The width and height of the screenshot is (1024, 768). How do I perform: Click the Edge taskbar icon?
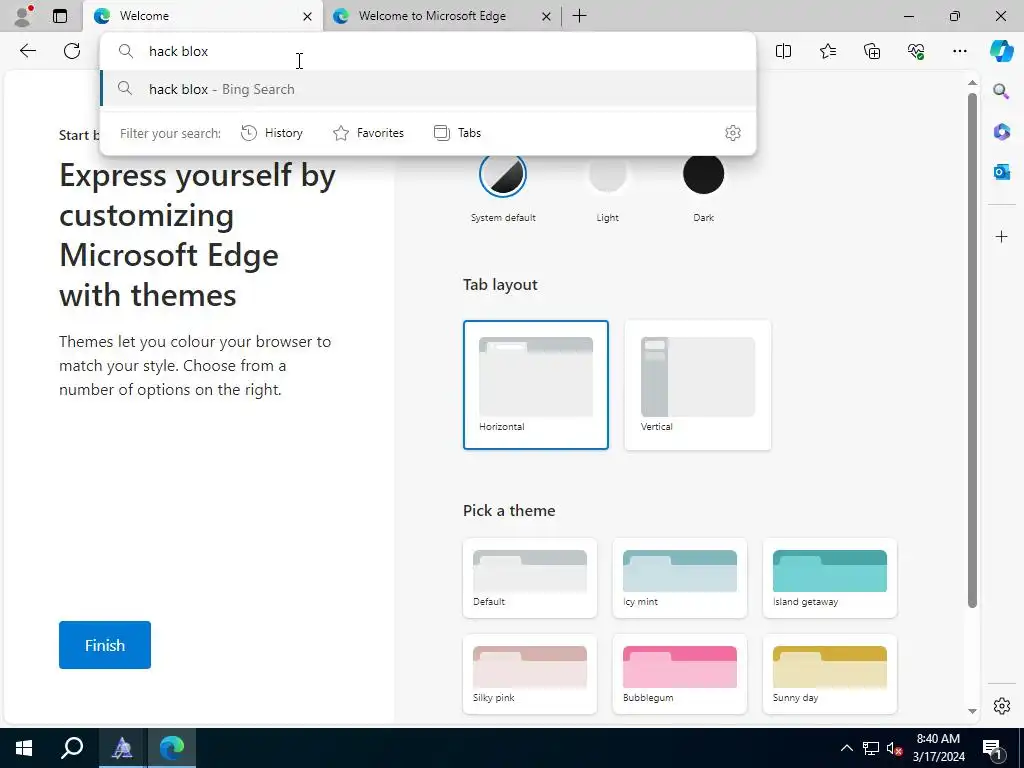[172, 748]
